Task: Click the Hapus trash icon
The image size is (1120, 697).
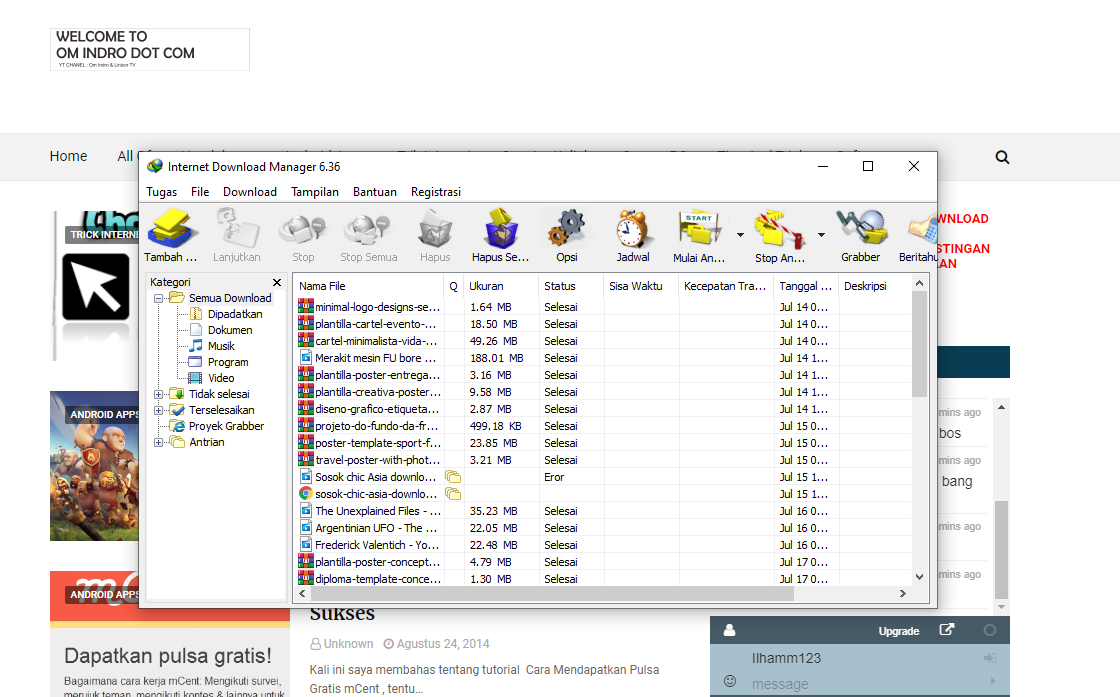Action: click(435, 236)
